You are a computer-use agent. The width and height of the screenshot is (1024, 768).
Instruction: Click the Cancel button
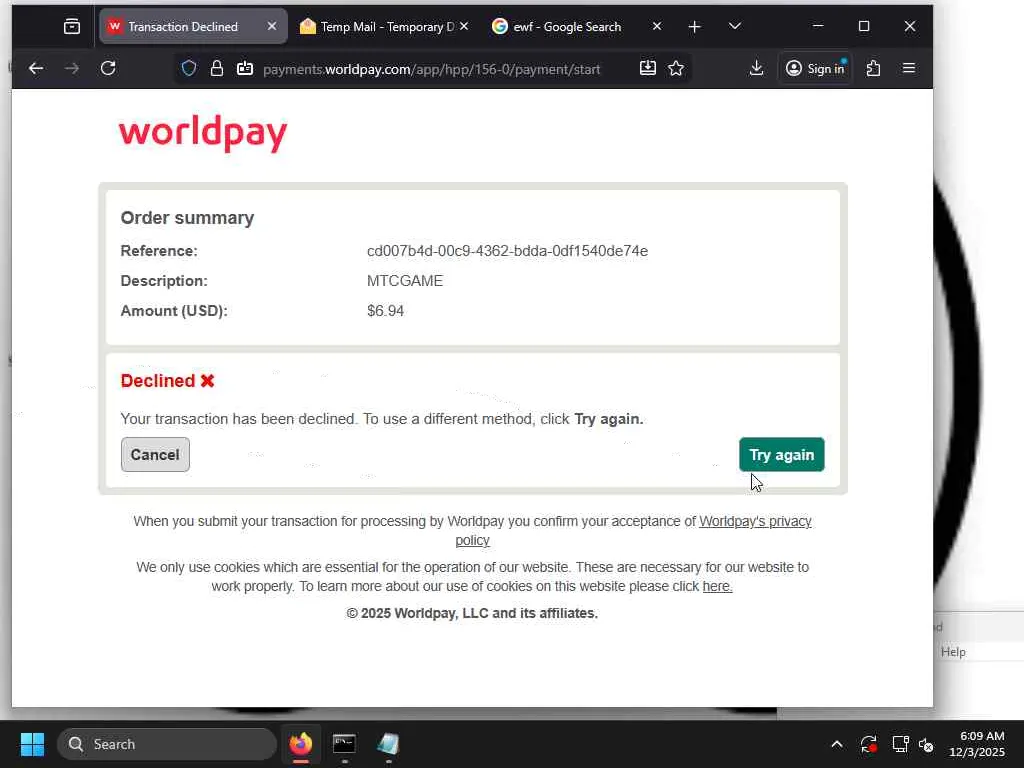click(155, 455)
